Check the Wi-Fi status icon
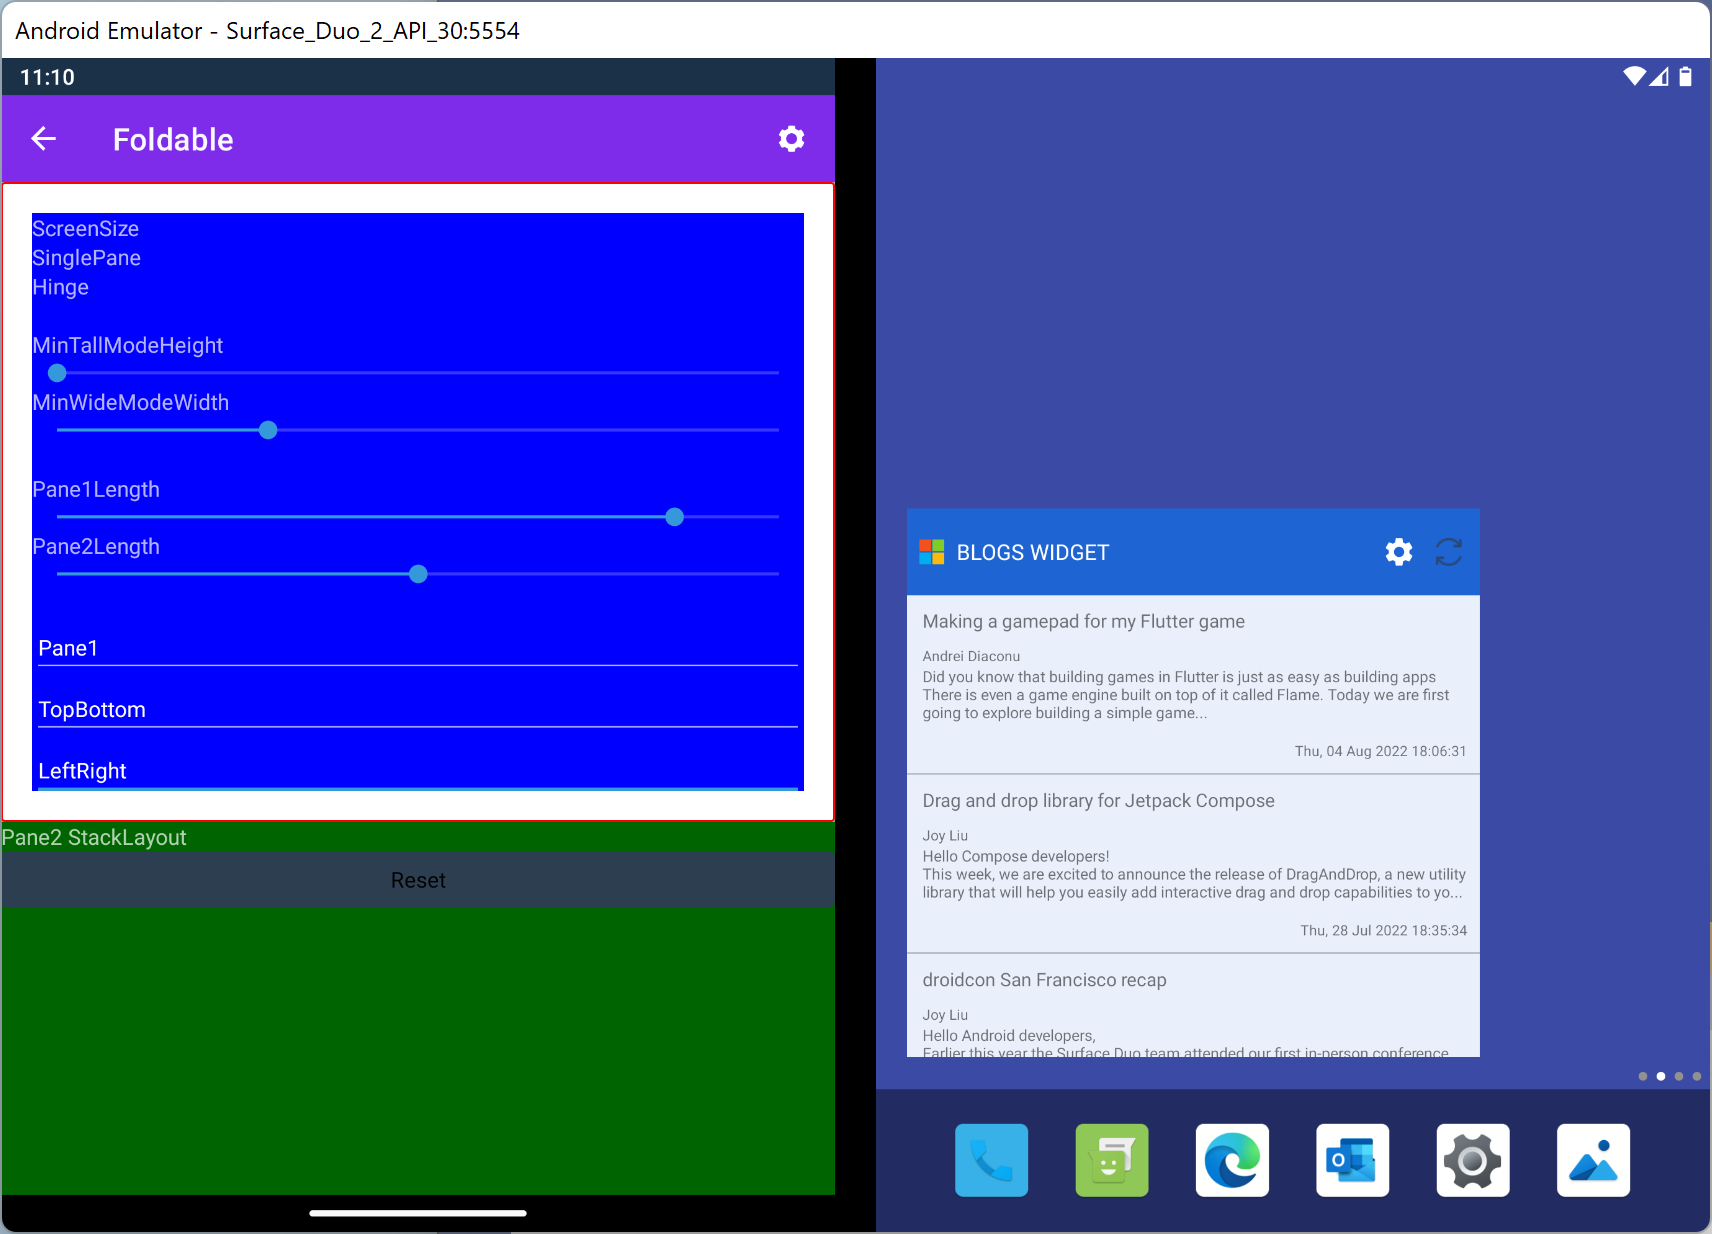Viewport: 1712px width, 1234px height. click(1634, 76)
